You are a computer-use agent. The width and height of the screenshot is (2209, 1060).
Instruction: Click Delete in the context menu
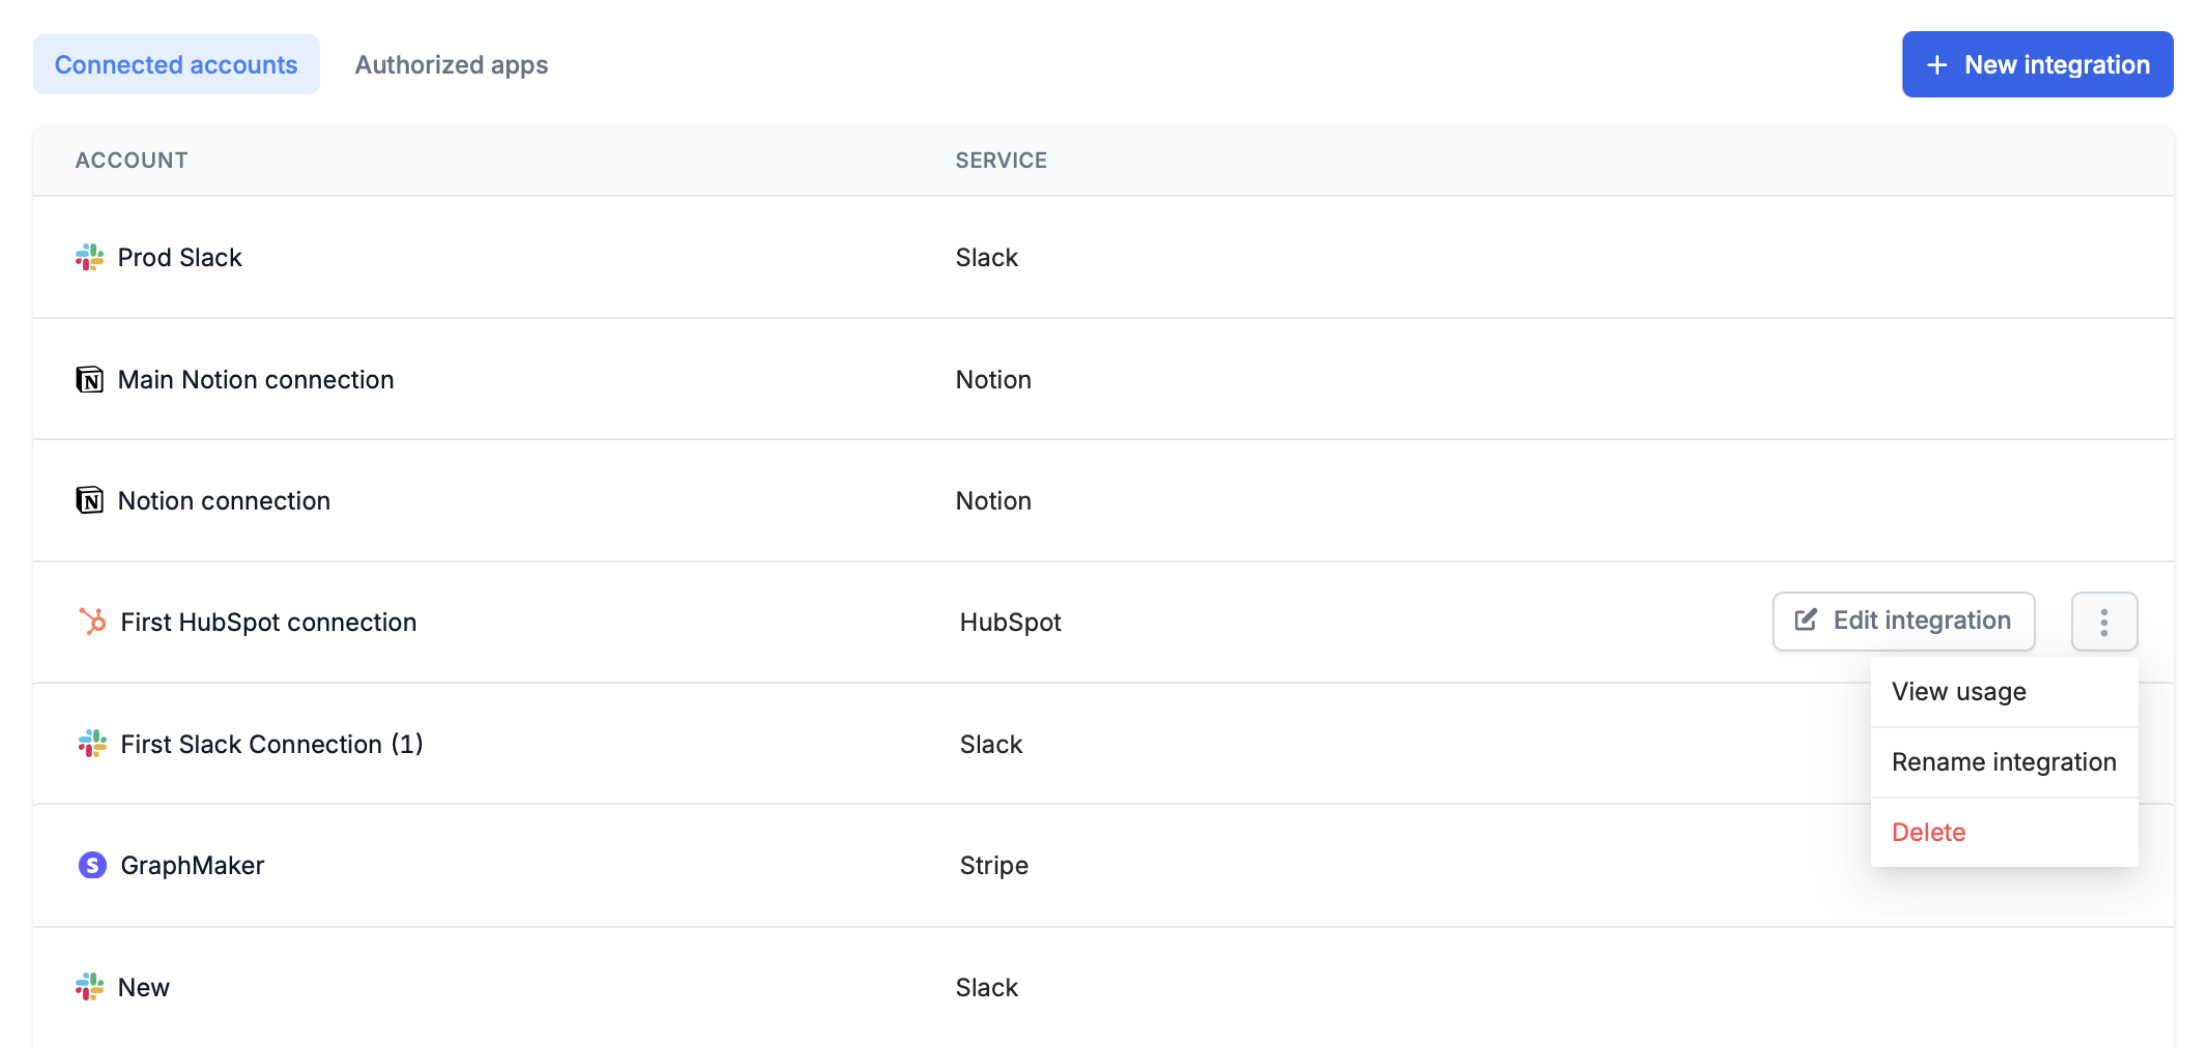tap(1927, 832)
